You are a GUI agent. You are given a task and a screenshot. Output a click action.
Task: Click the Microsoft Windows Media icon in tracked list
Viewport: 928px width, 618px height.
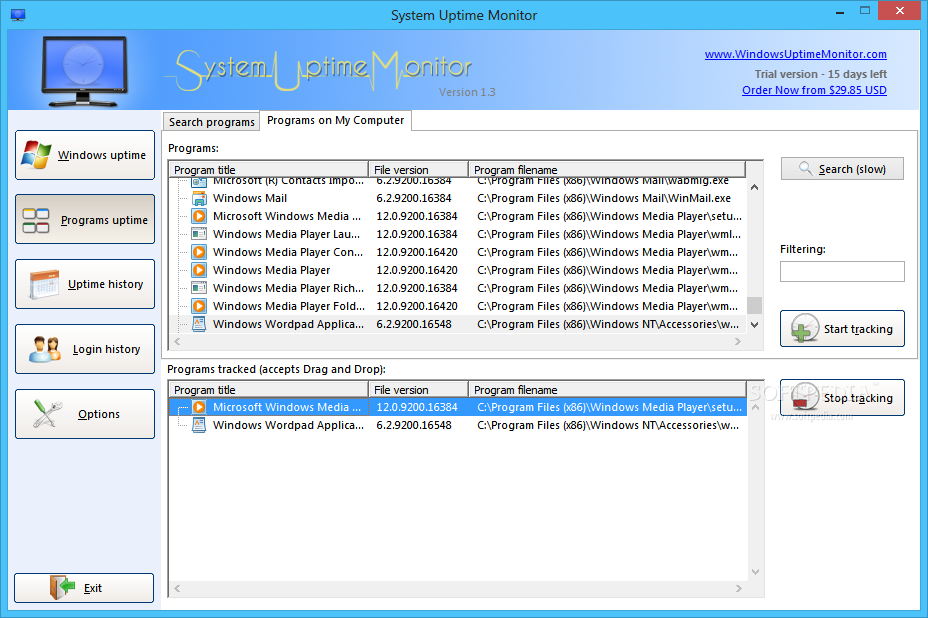199,407
